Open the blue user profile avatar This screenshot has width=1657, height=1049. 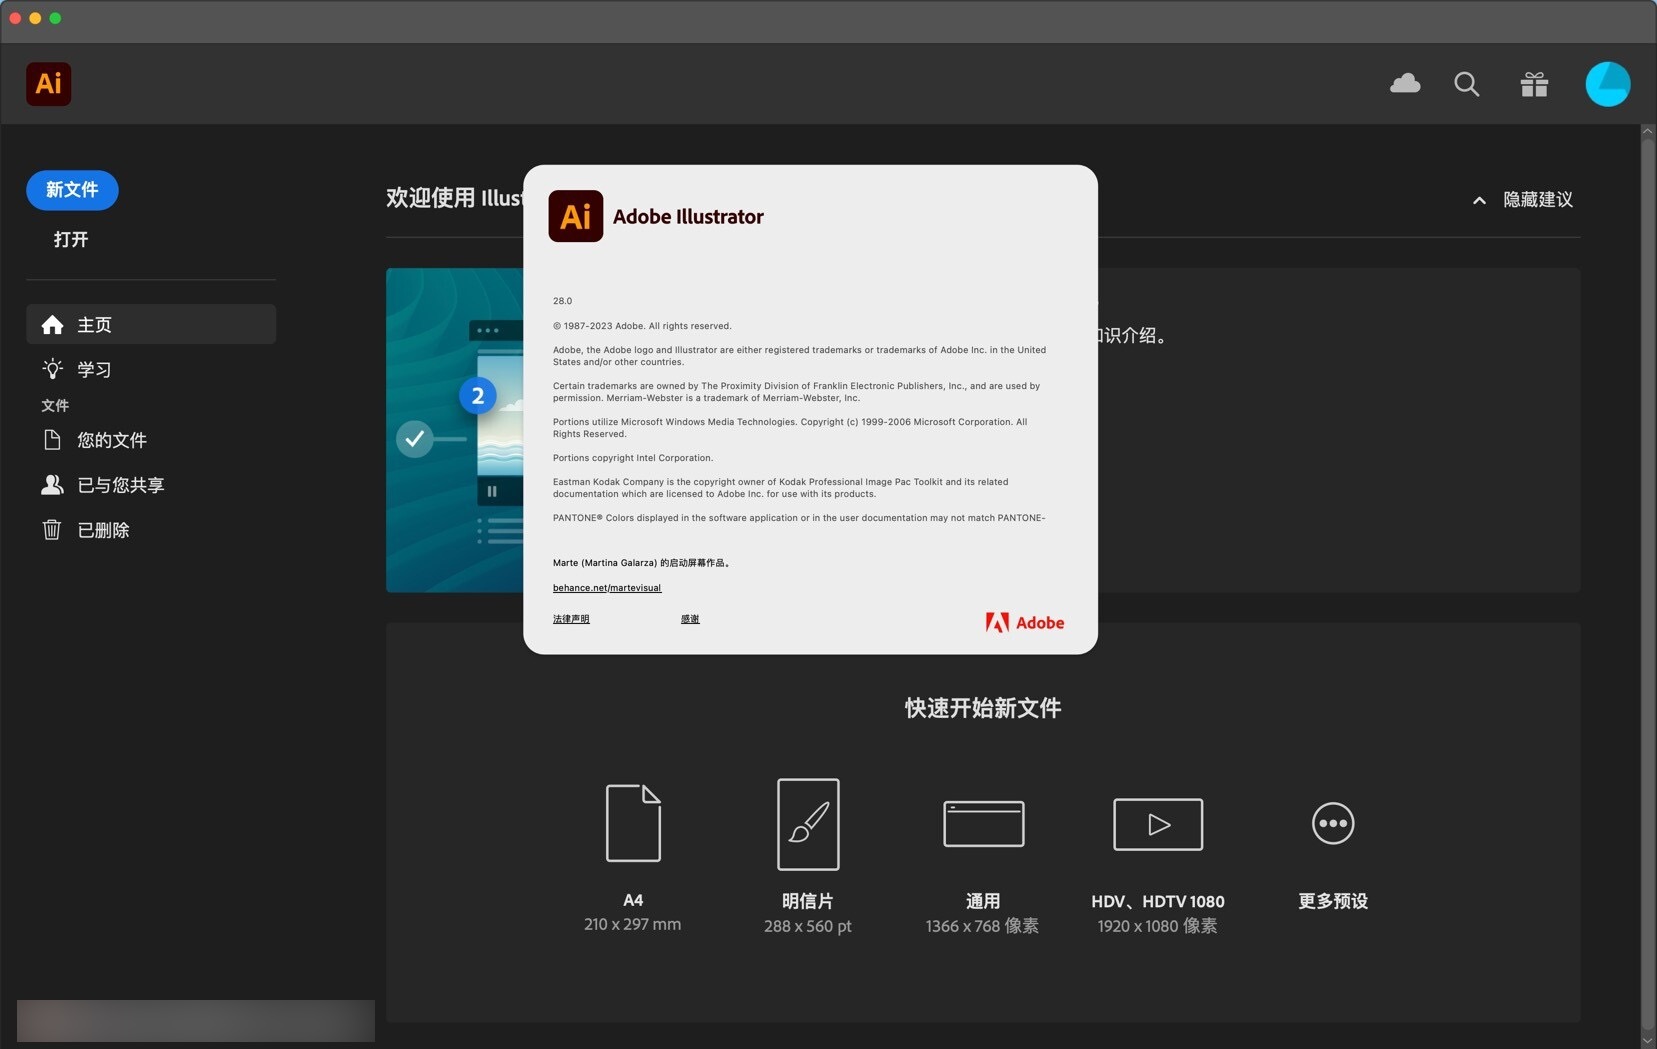[x=1608, y=84]
